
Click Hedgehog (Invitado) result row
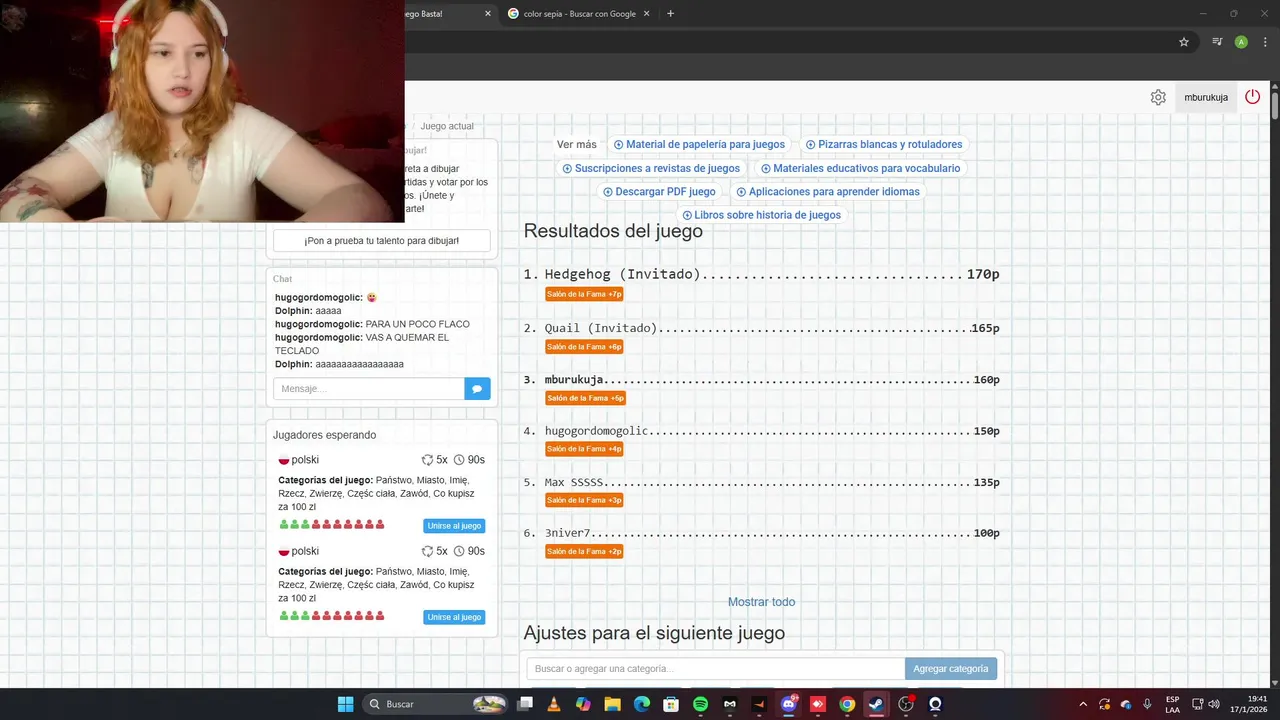point(761,274)
